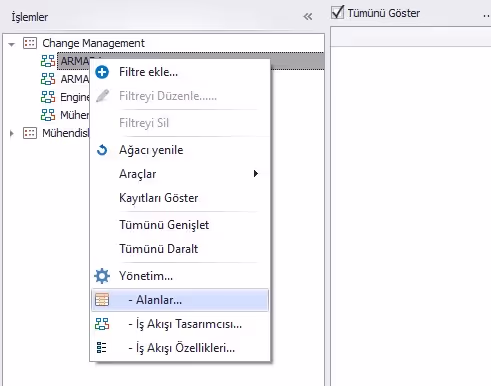Collapse the Change Management tree node

[12, 44]
